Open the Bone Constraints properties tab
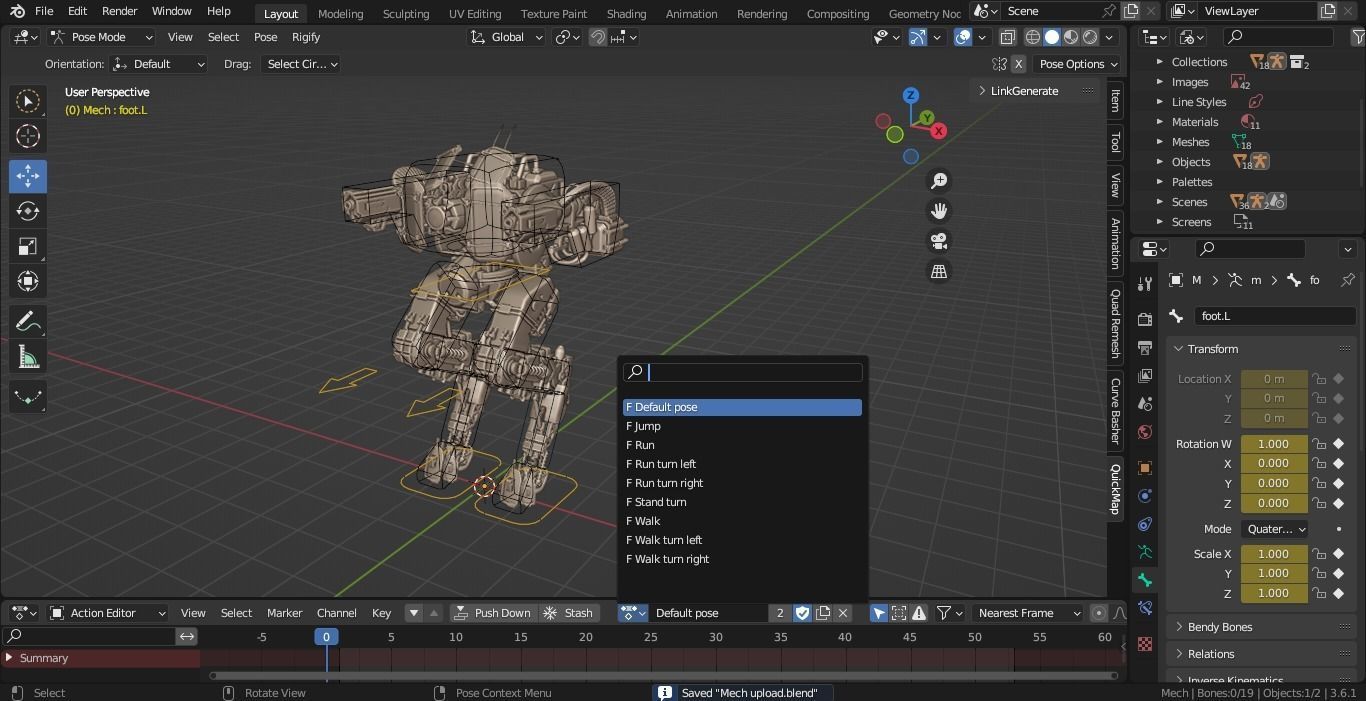 [1145, 608]
